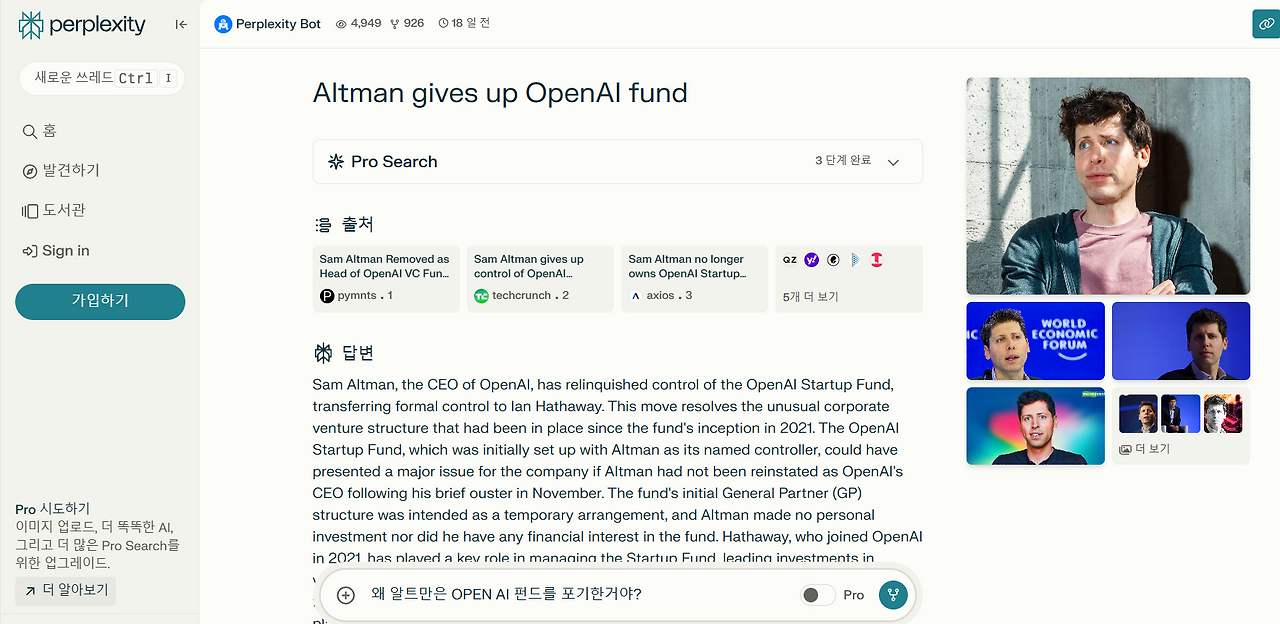
Task: Collapse the Pro Search steps panel
Action: 893,161
